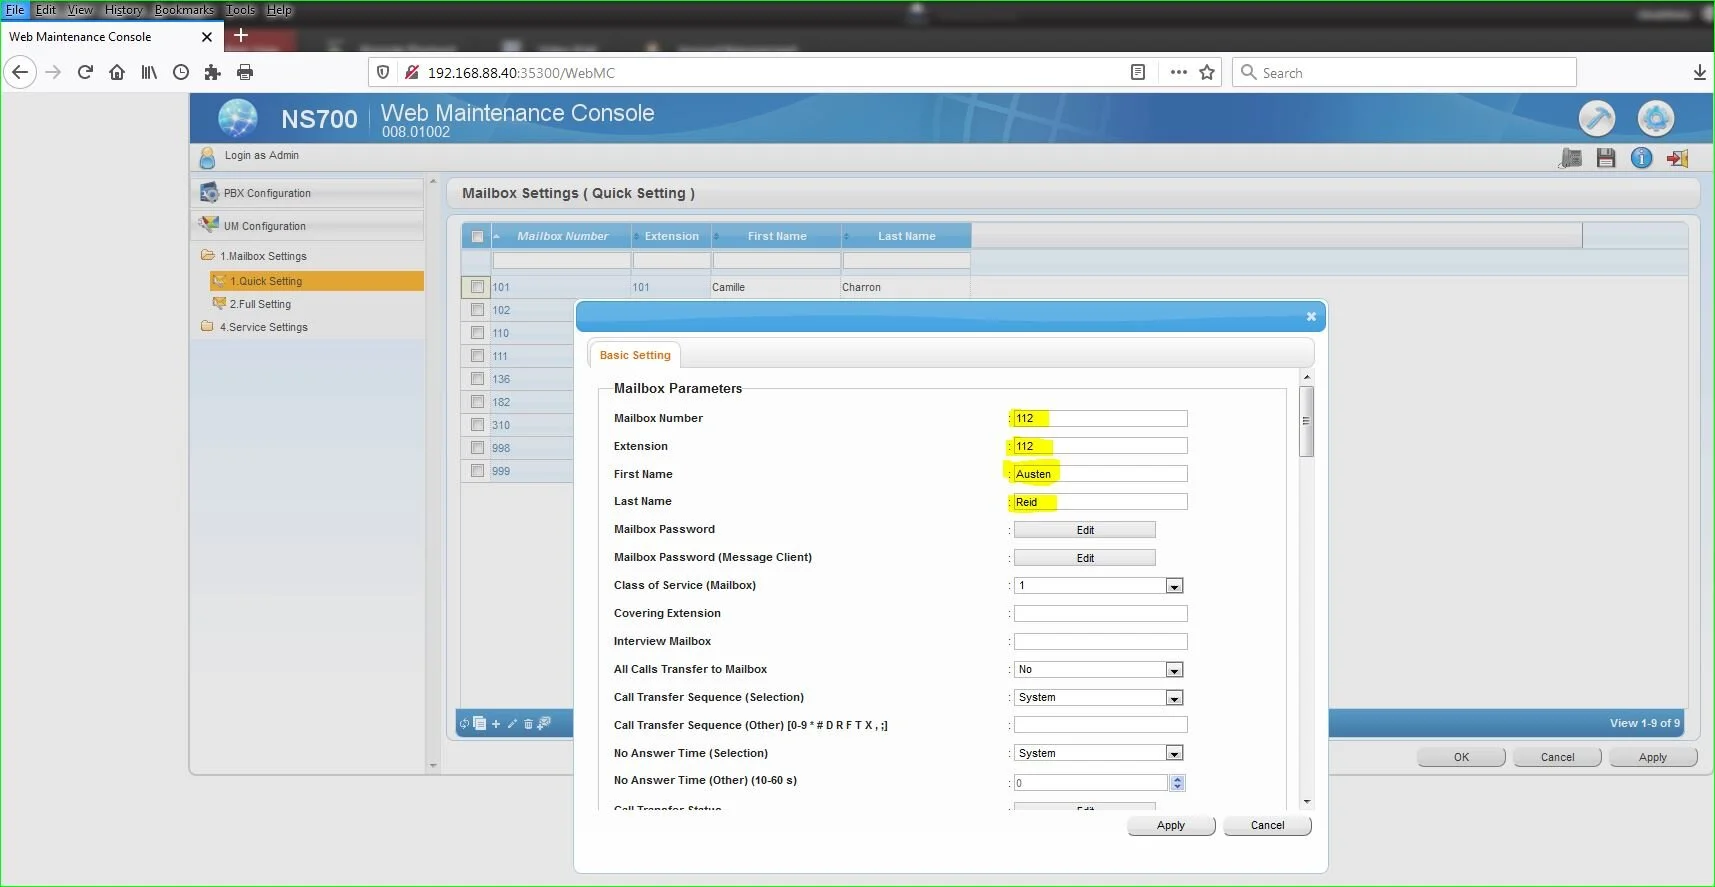Click No Answer Time (Other) spinner

click(x=1177, y=783)
